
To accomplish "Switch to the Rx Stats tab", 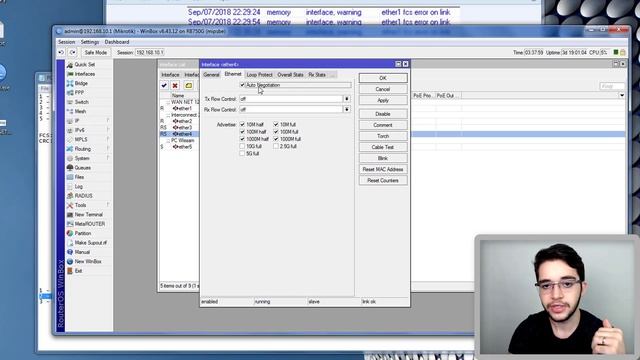I will tap(317, 75).
